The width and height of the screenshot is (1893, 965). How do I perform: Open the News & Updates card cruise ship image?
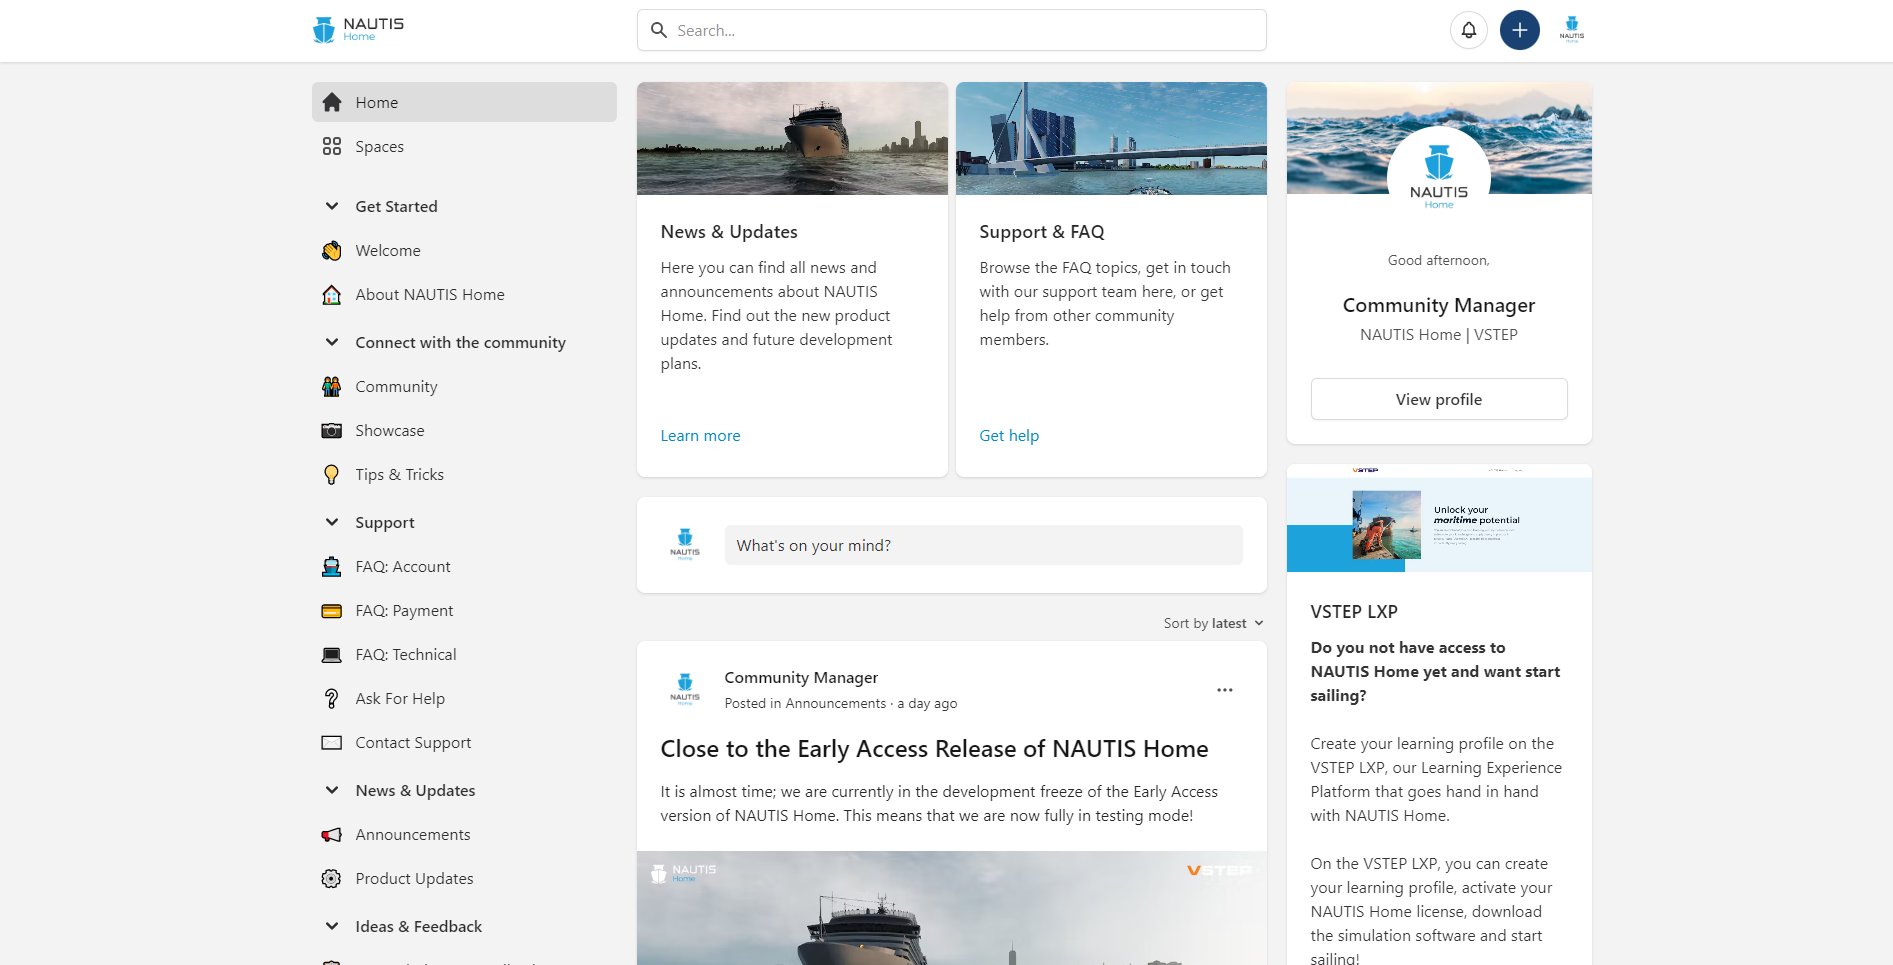point(792,138)
